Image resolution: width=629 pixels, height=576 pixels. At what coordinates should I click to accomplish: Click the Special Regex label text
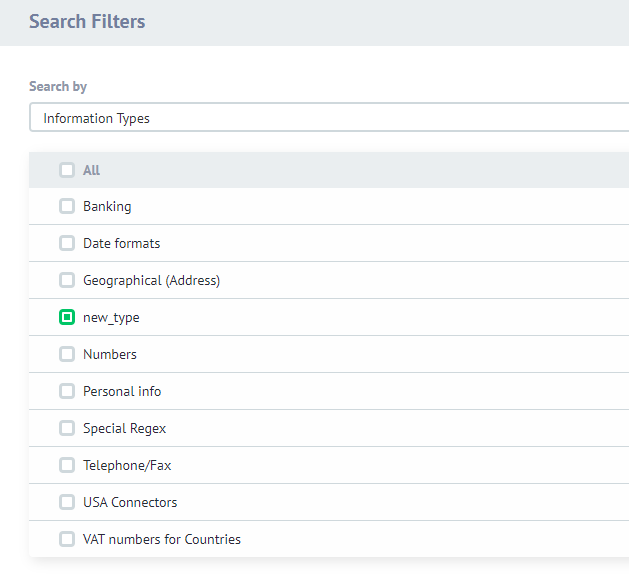[124, 428]
